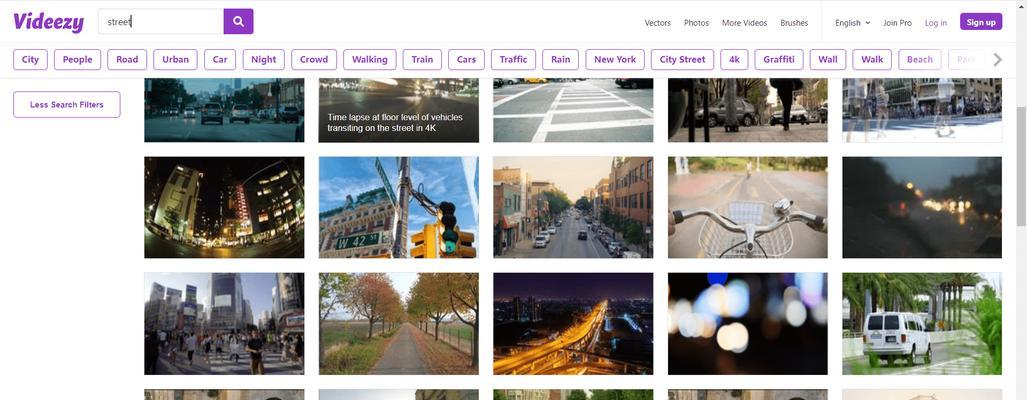Viewport: 1027px width, 400px height.
Task: Open the autumn tree-lined path video
Action: click(398, 323)
